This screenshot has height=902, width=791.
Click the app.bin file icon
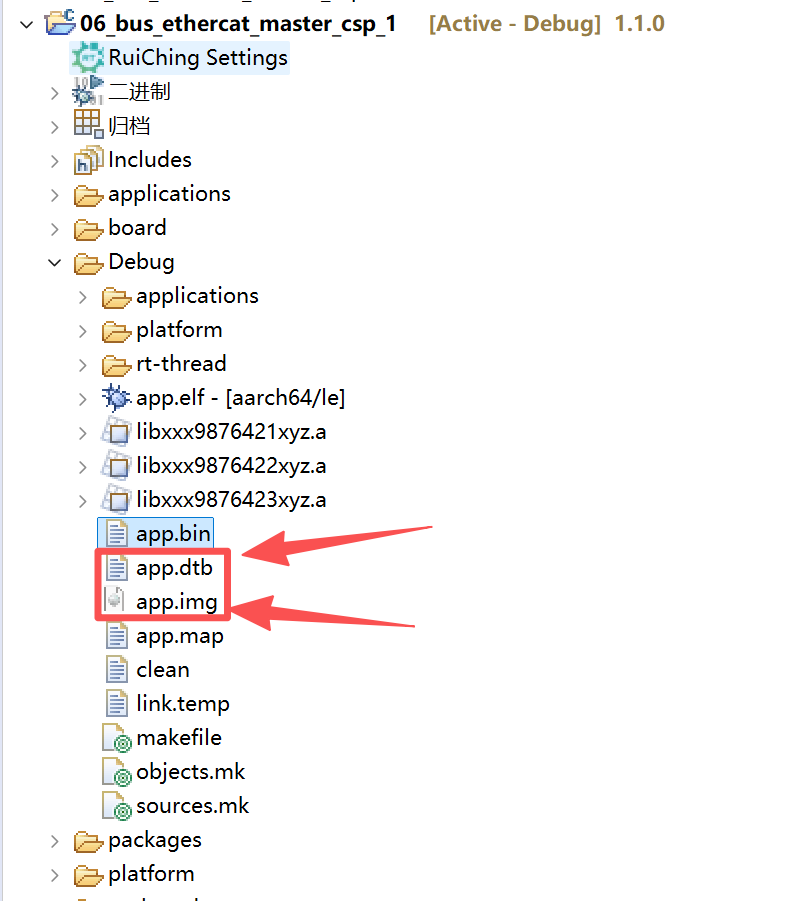(117, 533)
